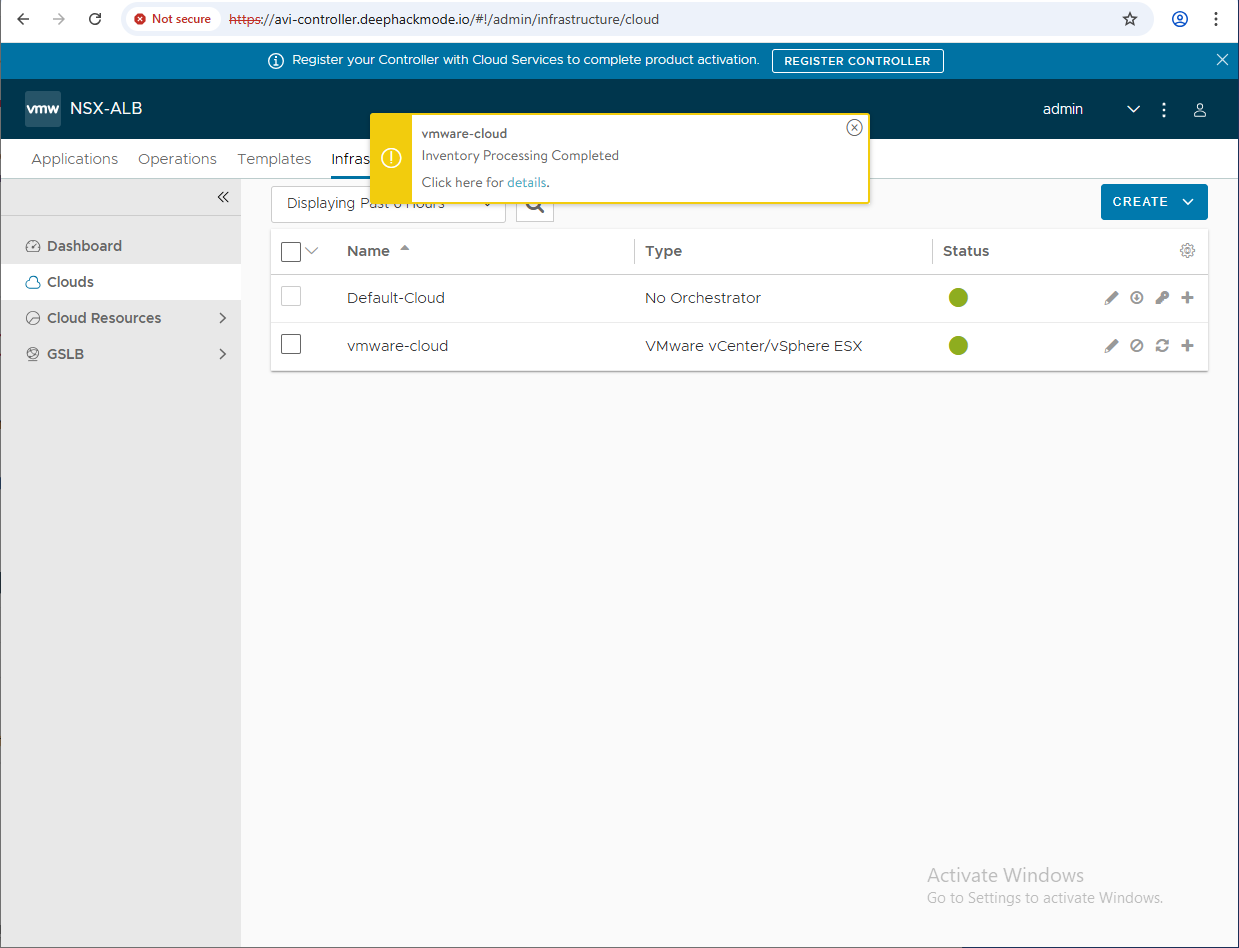Open the vertical three-dots menu in header
The height and width of the screenshot is (948, 1239).
pyautogui.click(x=1164, y=110)
